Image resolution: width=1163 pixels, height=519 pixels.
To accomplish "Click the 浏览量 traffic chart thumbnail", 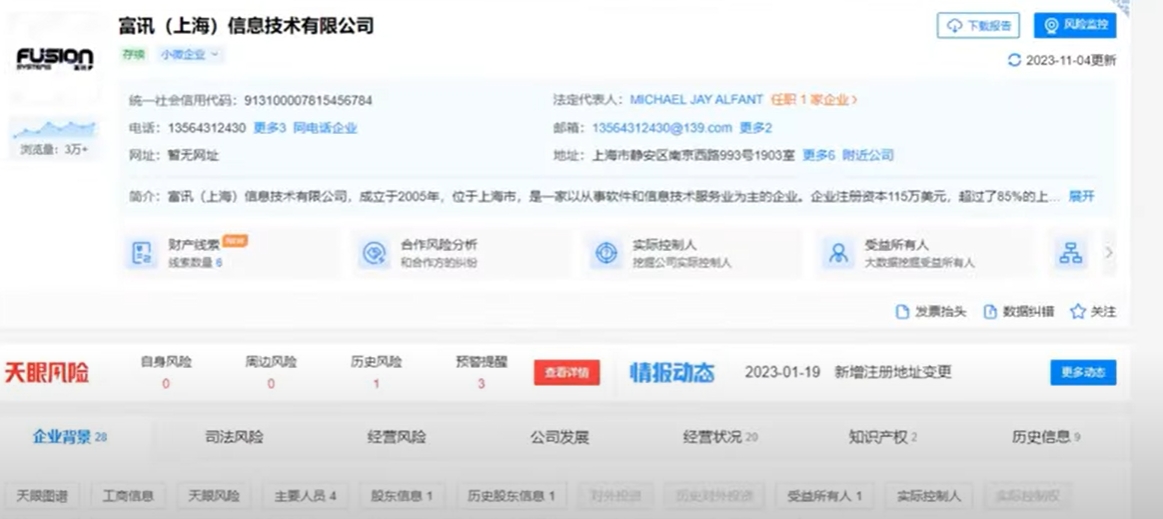I will (x=54, y=130).
